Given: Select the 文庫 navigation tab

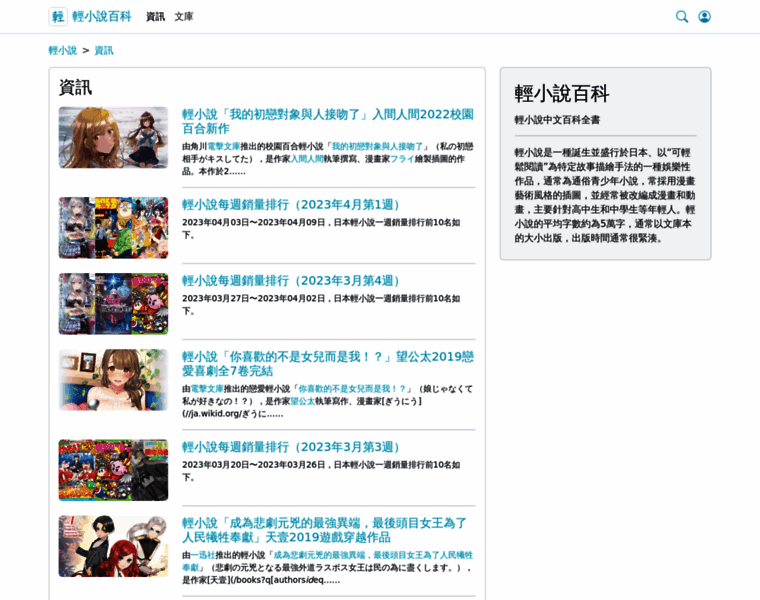Looking at the screenshot, I should pos(184,17).
